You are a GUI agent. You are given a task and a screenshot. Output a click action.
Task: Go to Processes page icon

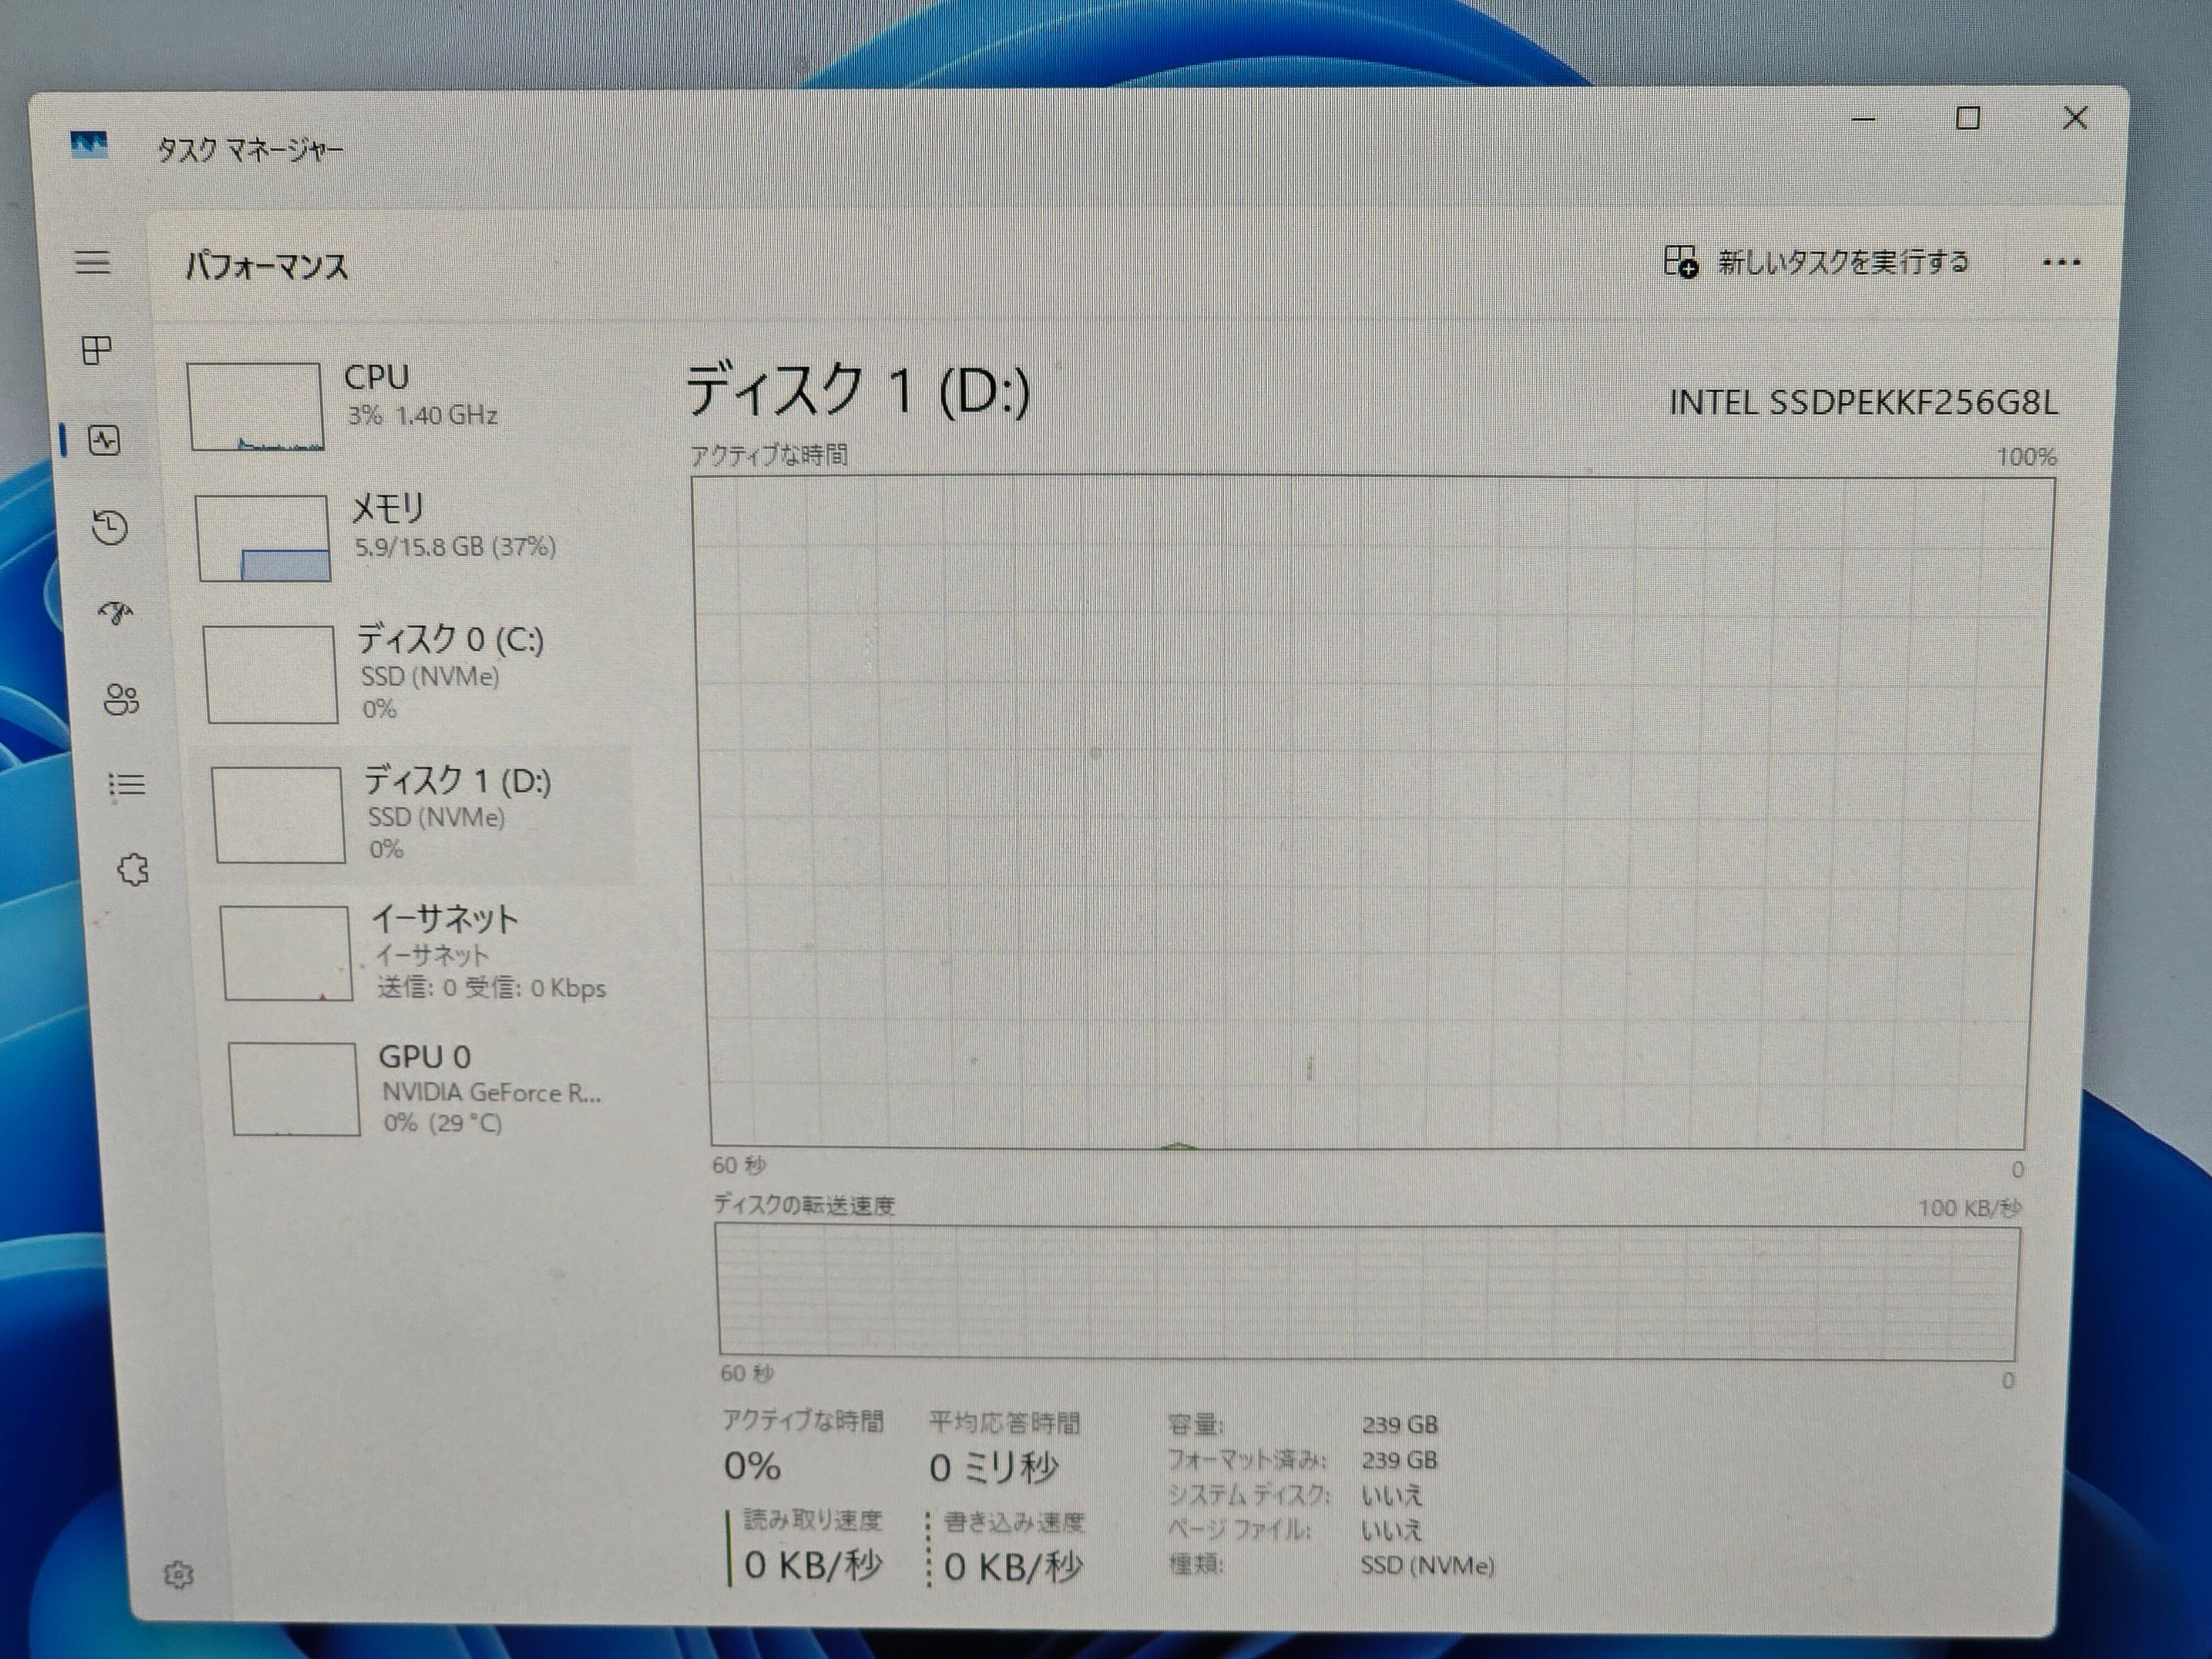[97, 350]
